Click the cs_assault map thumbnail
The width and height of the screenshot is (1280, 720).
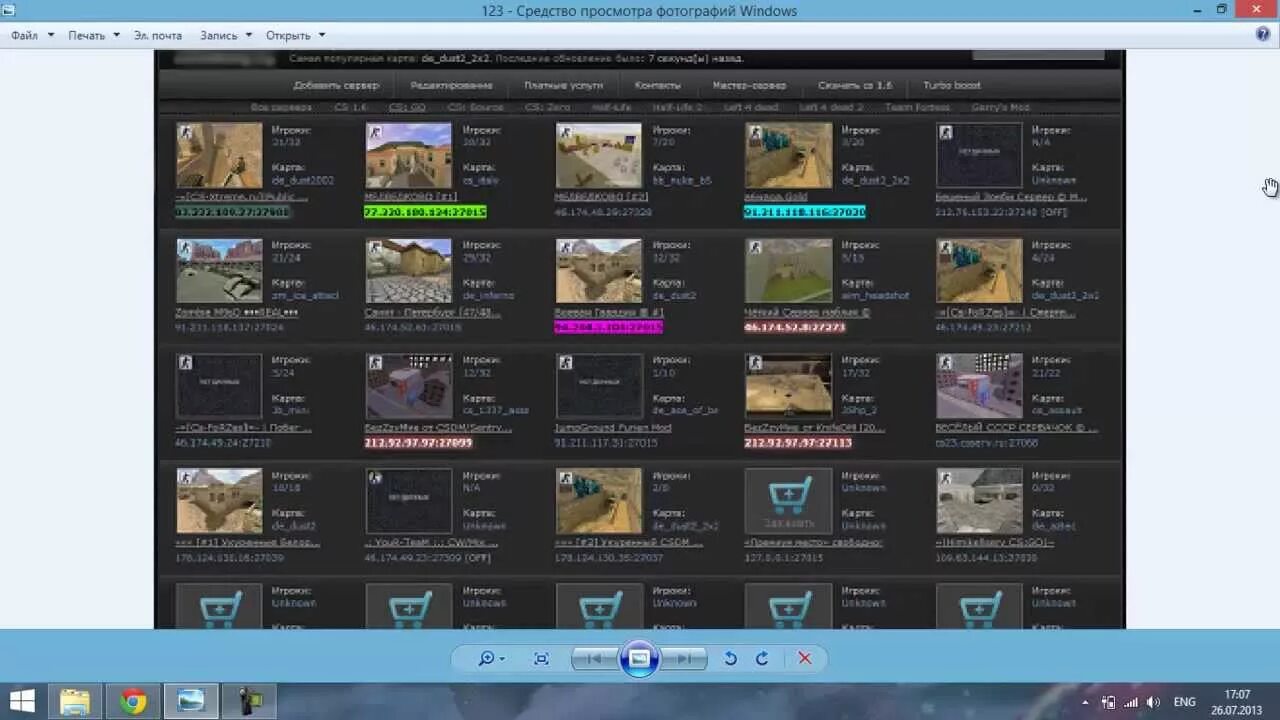point(979,386)
